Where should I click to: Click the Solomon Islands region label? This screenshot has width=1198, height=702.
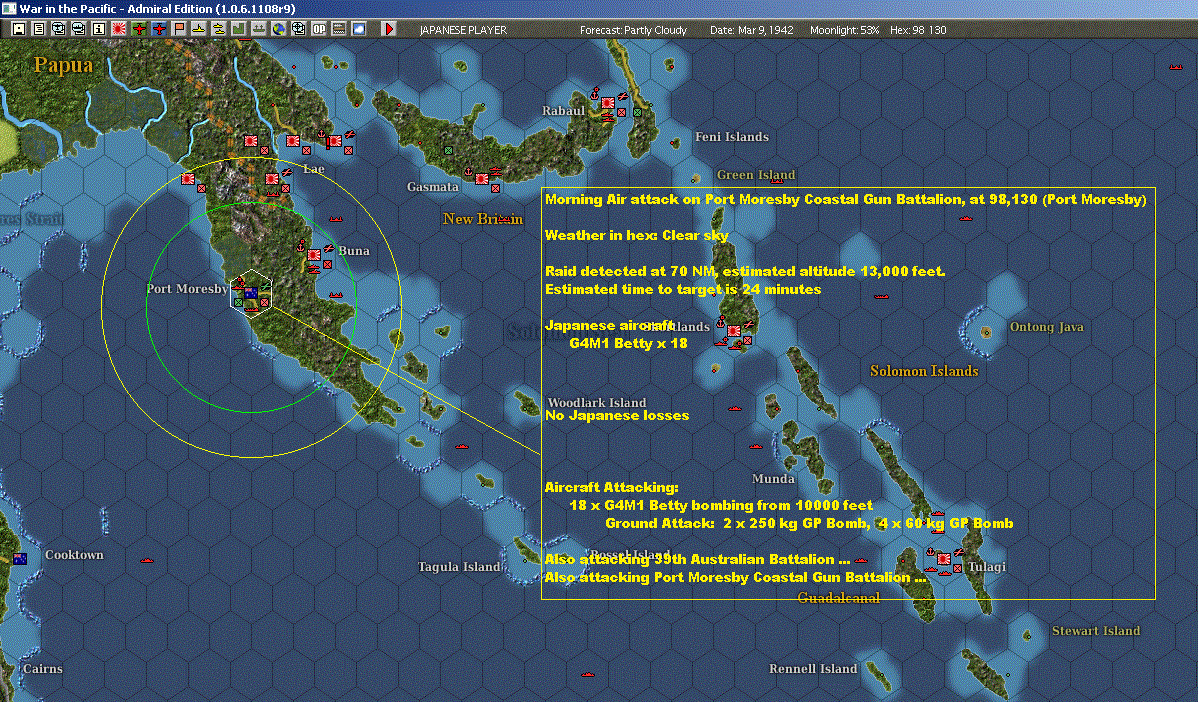tap(924, 371)
